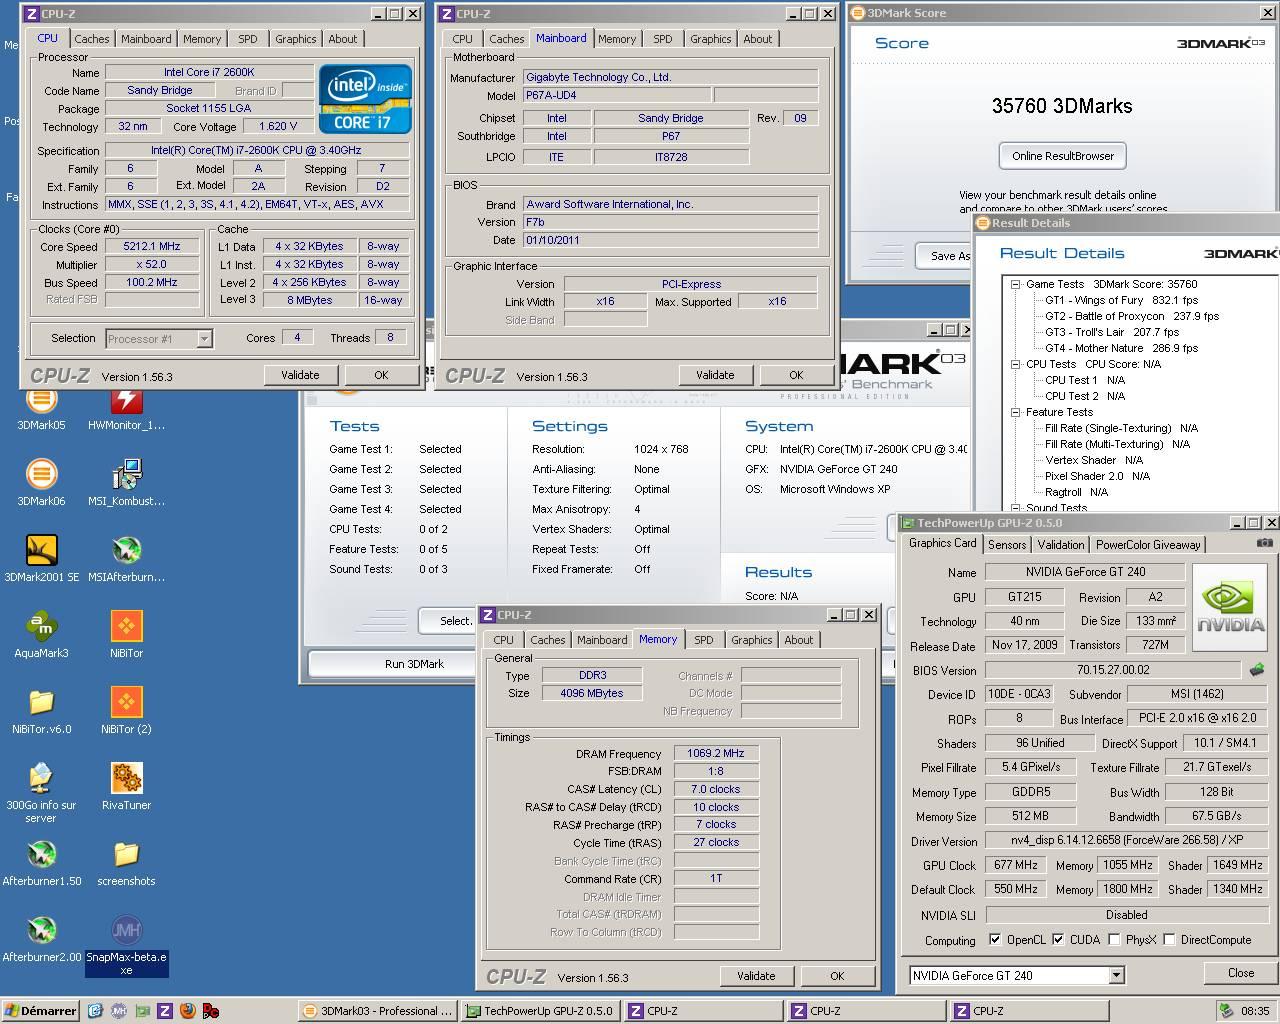Click Validate in the Memory CPU-Z window

click(756, 976)
